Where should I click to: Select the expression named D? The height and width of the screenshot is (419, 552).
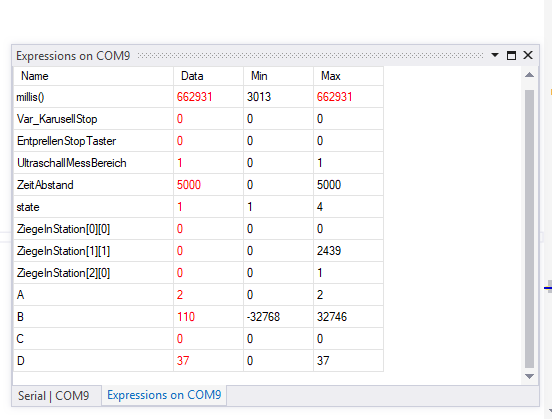tap(21, 361)
